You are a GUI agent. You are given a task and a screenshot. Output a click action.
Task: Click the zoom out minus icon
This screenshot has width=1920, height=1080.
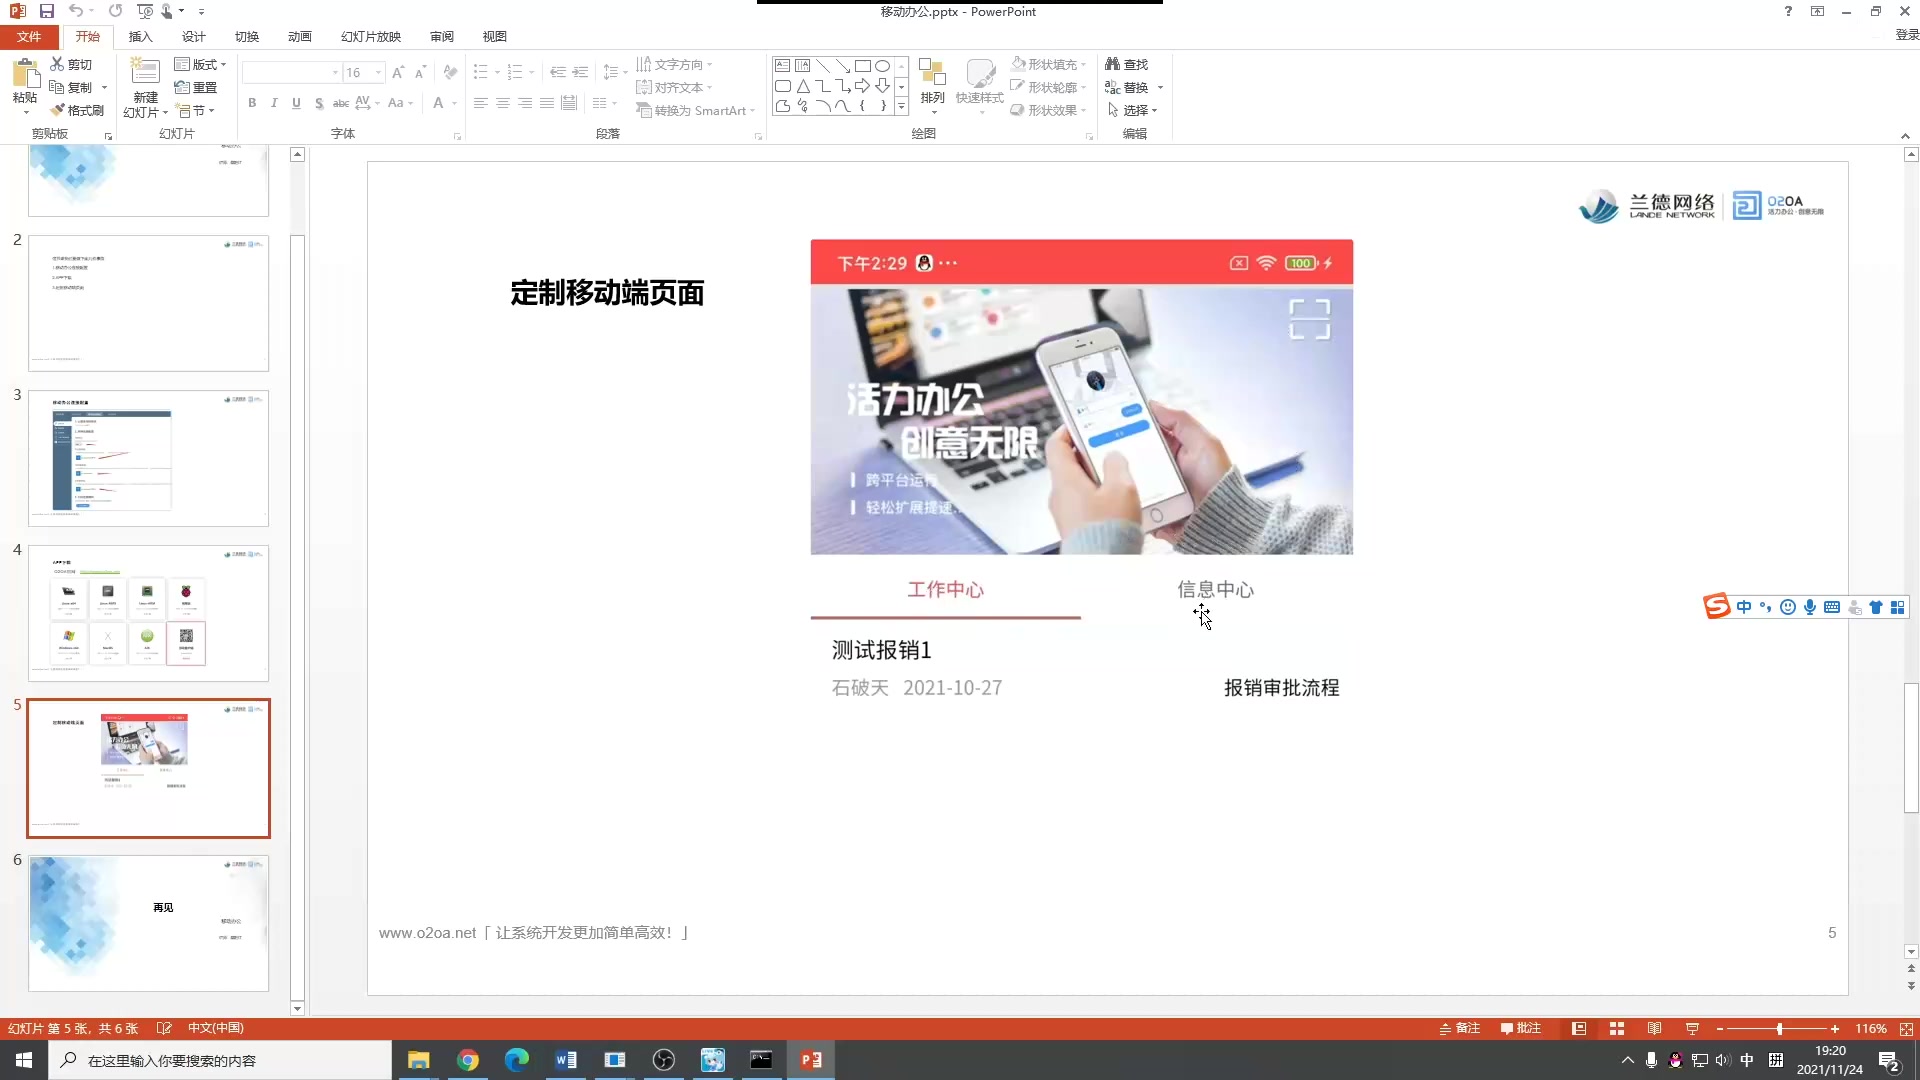(x=1720, y=1029)
